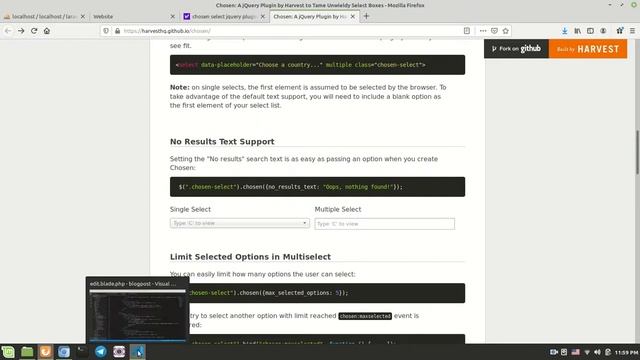The width and height of the screenshot is (640, 360).
Task: Open the screen recorder taskbar icon
Action: pos(119,352)
